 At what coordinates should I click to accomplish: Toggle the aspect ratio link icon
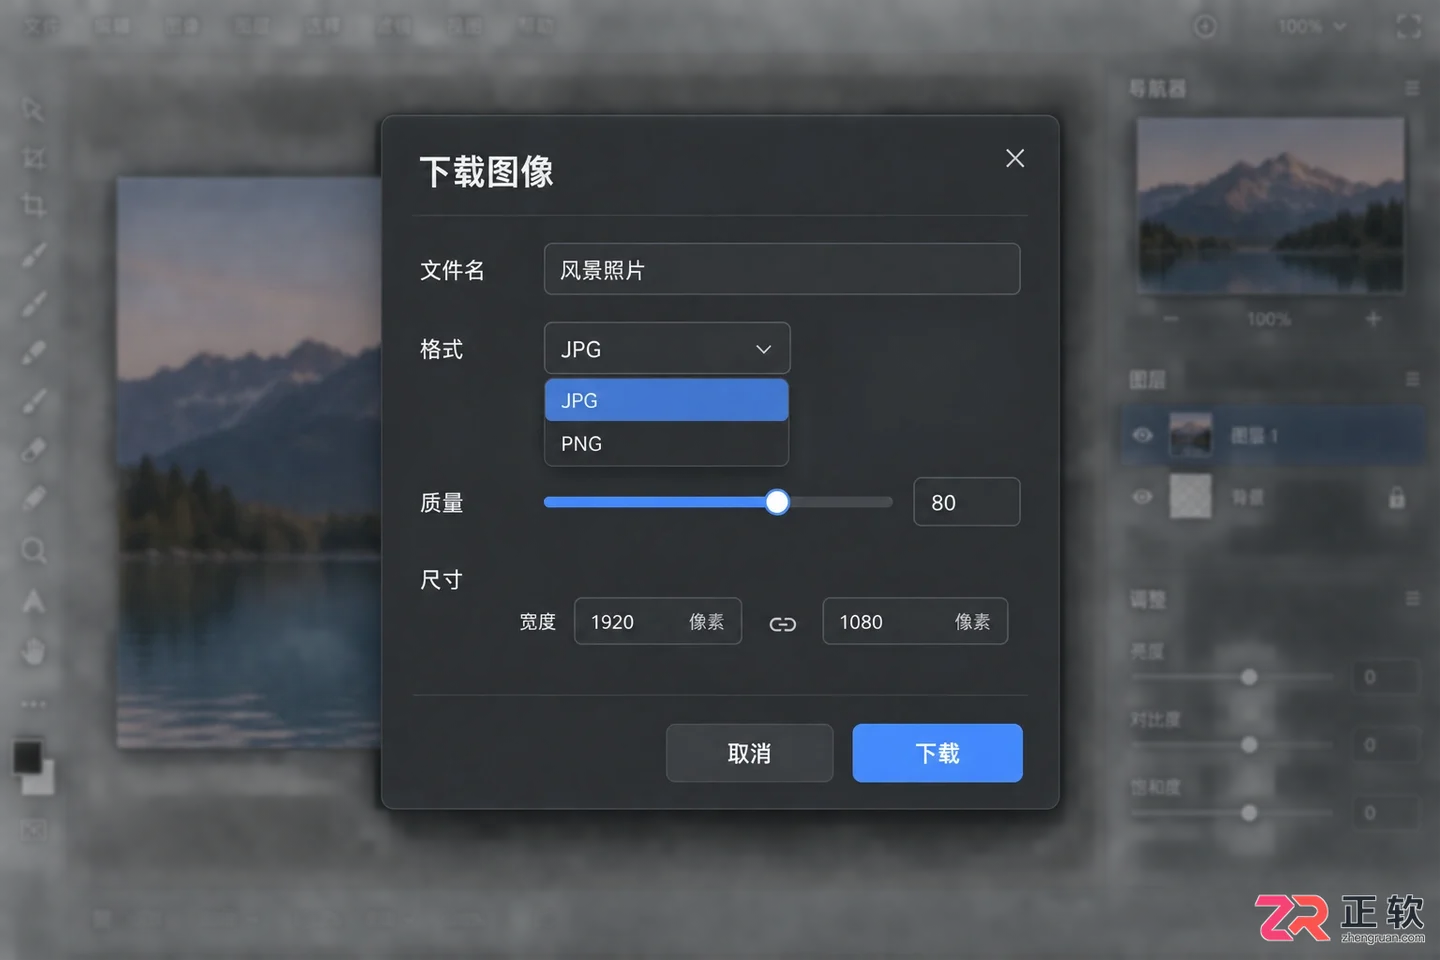point(782,624)
